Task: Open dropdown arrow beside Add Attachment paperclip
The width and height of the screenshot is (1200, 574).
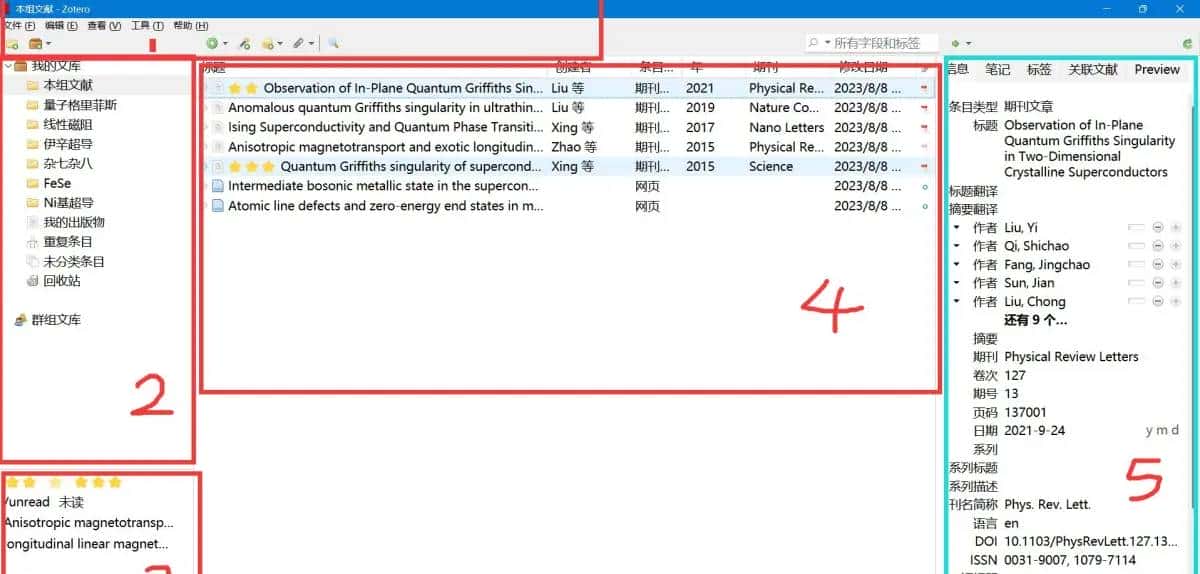Action: tap(311, 44)
